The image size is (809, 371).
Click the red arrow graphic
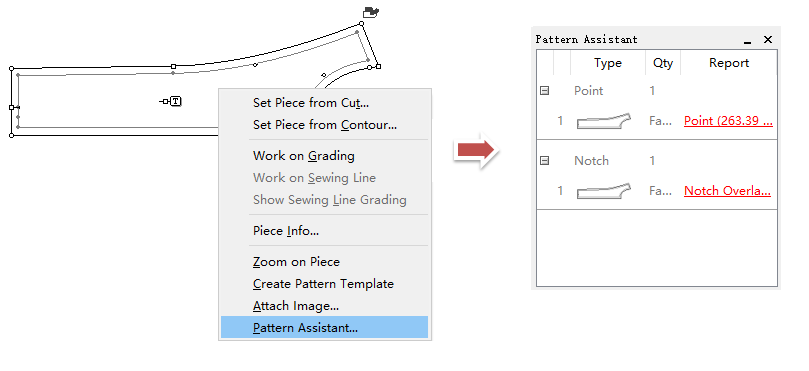pos(476,150)
